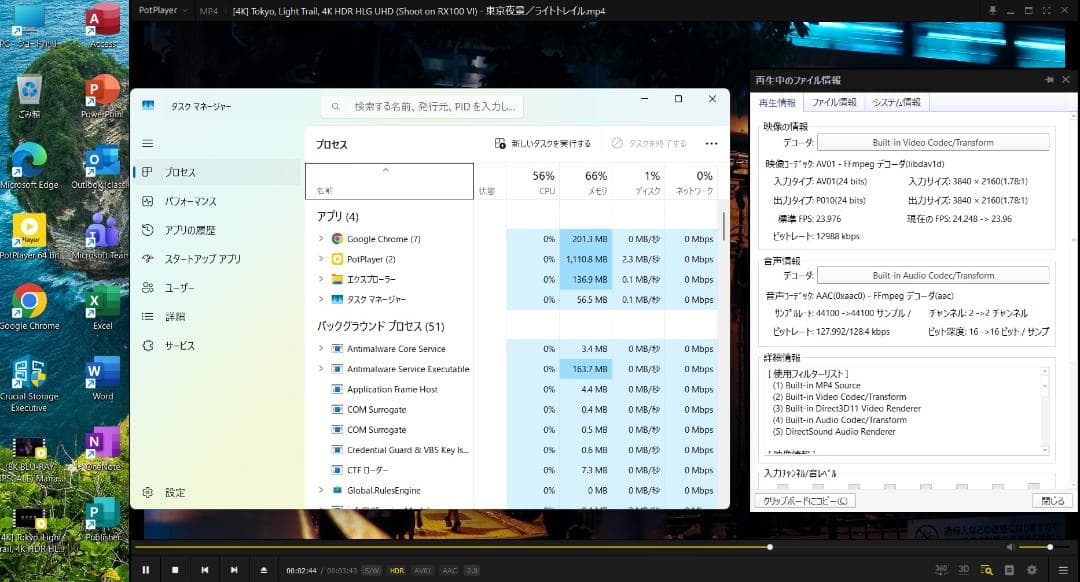Image resolution: width=1080 pixels, height=582 pixels.
Task: Open PotPlayer settings with the gear icon
Action: tap(1032, 569)
